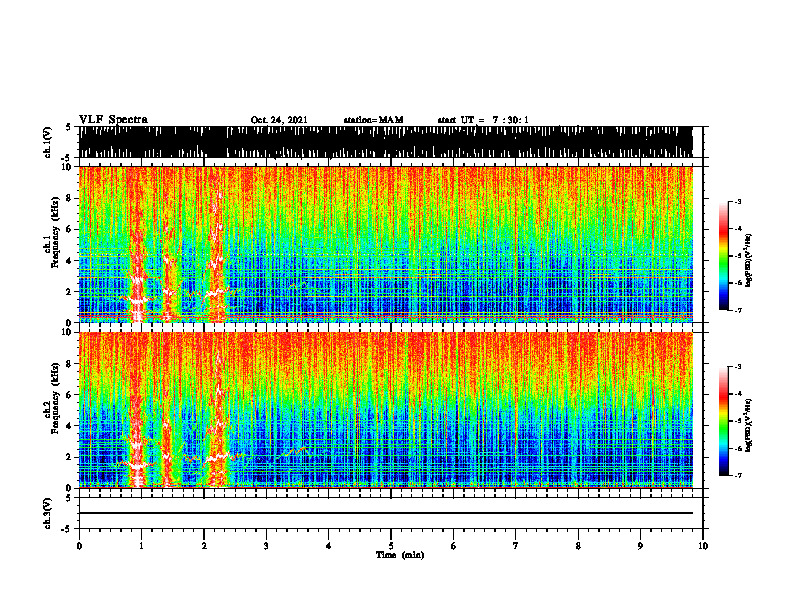Viewport: 792px width, 612px height.
Task: Click time axis tick label "5"
Action: (x=391, y=546)
